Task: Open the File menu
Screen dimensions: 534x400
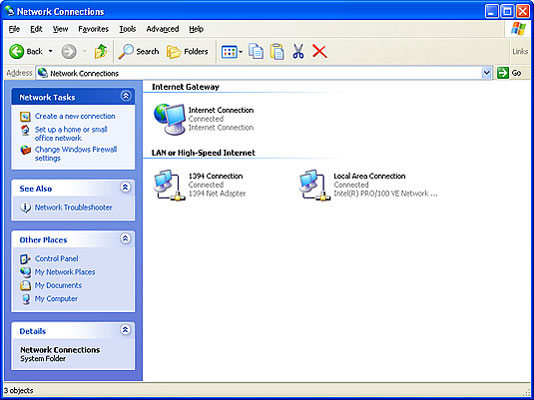Action: (x=14, y=29)
